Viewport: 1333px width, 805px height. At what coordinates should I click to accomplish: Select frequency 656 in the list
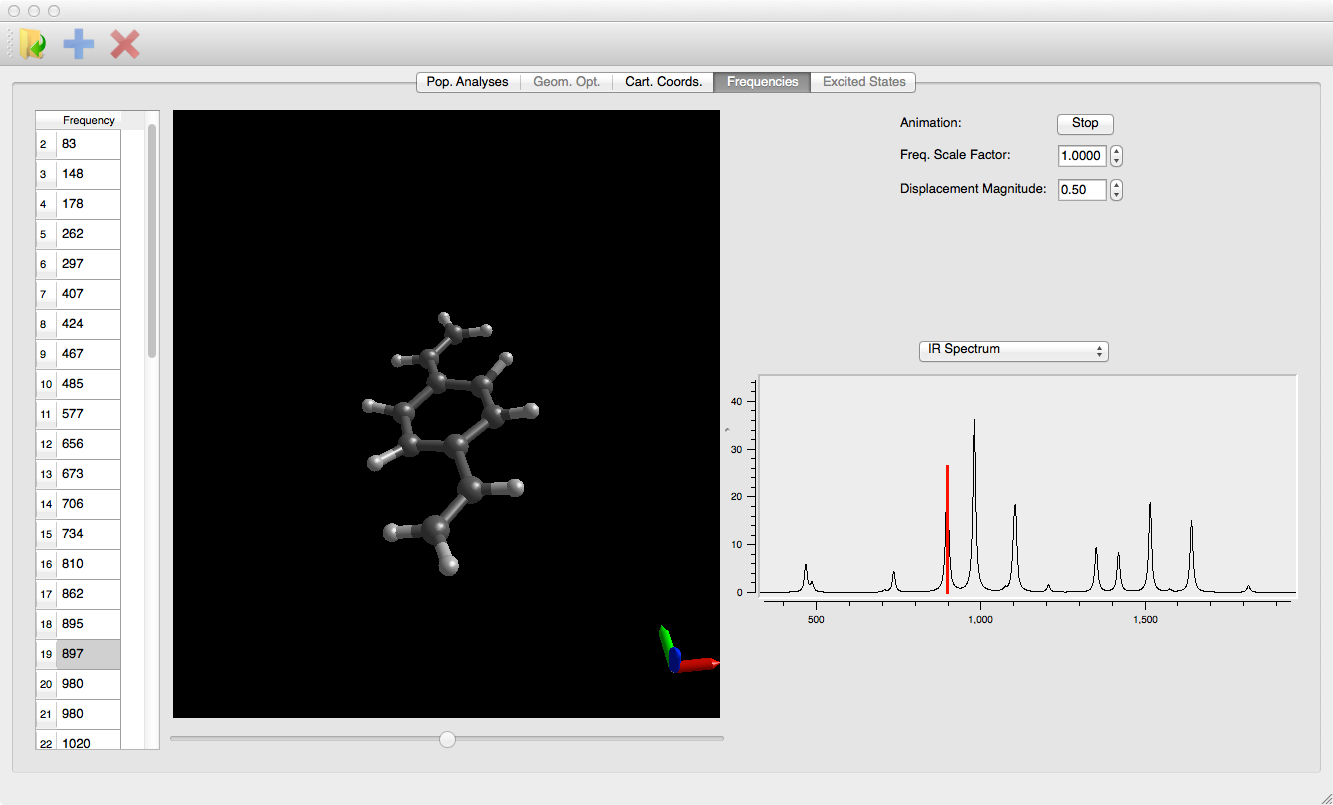(88, 444)
